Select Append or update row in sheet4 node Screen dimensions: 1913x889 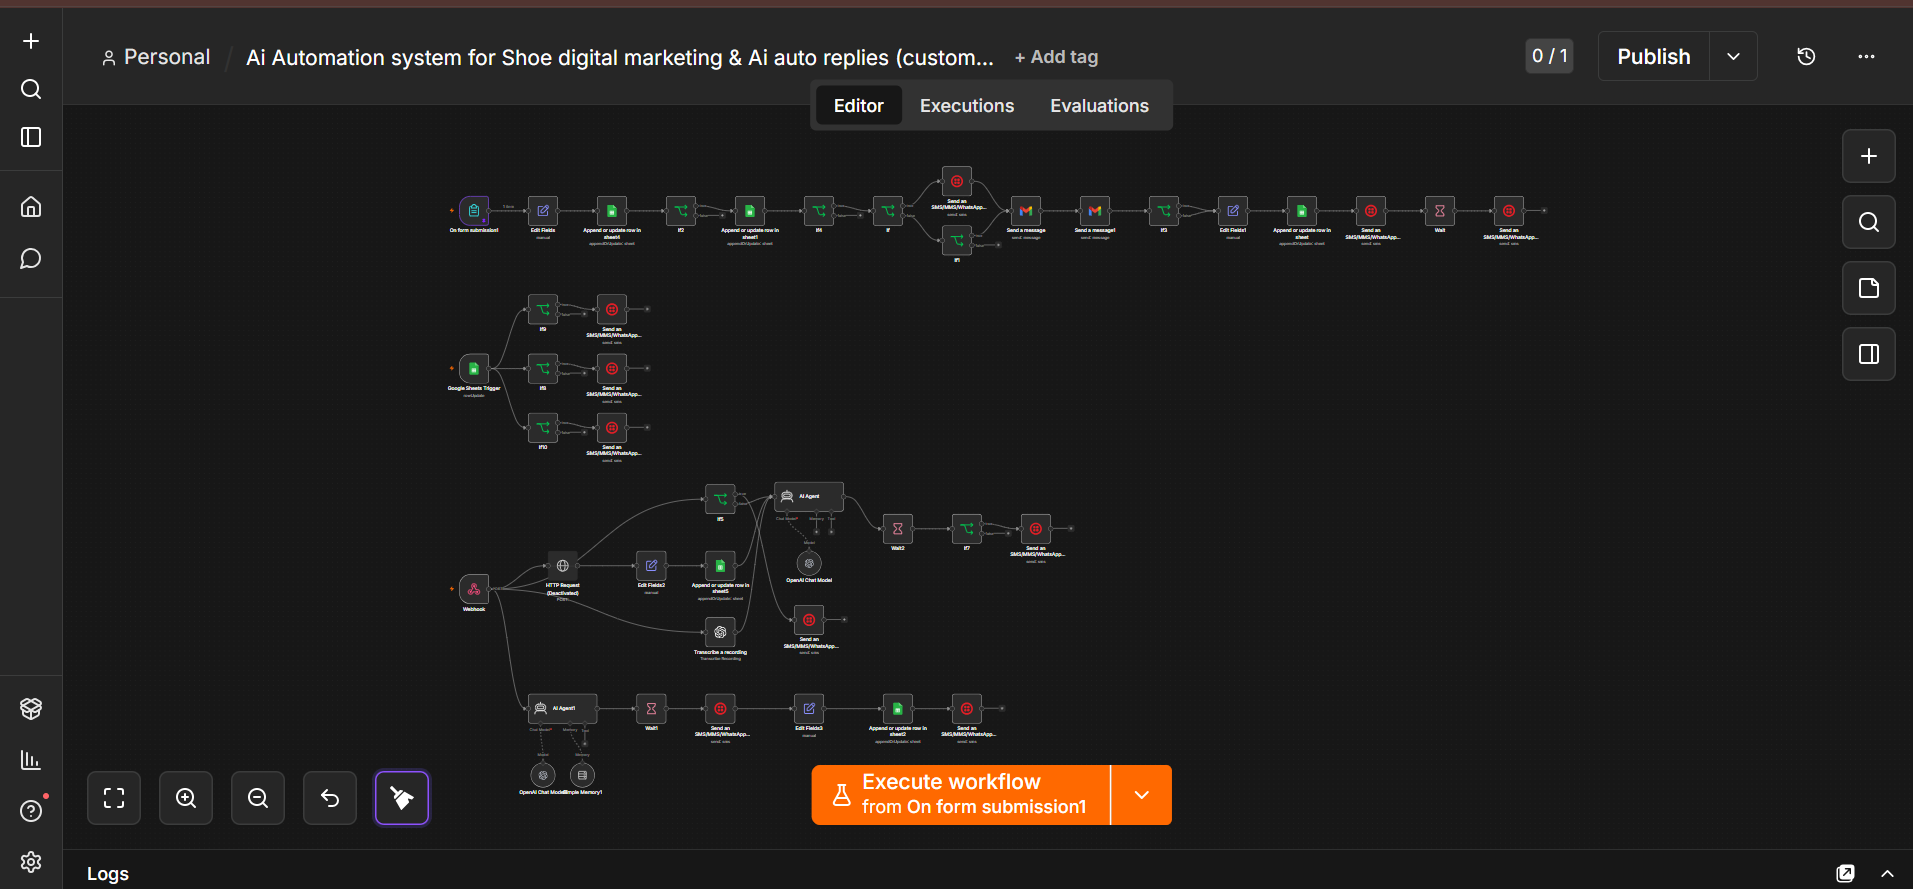click(x=612, y=211)
